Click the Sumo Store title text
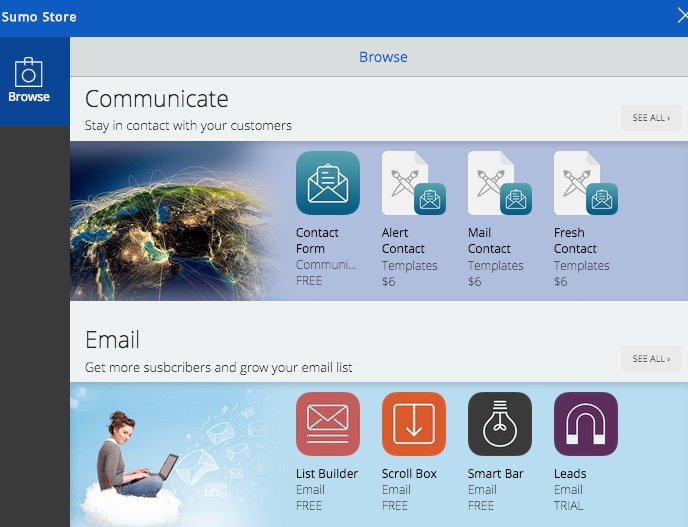Screen dimensions: 688x527 [x=39, y=17]
